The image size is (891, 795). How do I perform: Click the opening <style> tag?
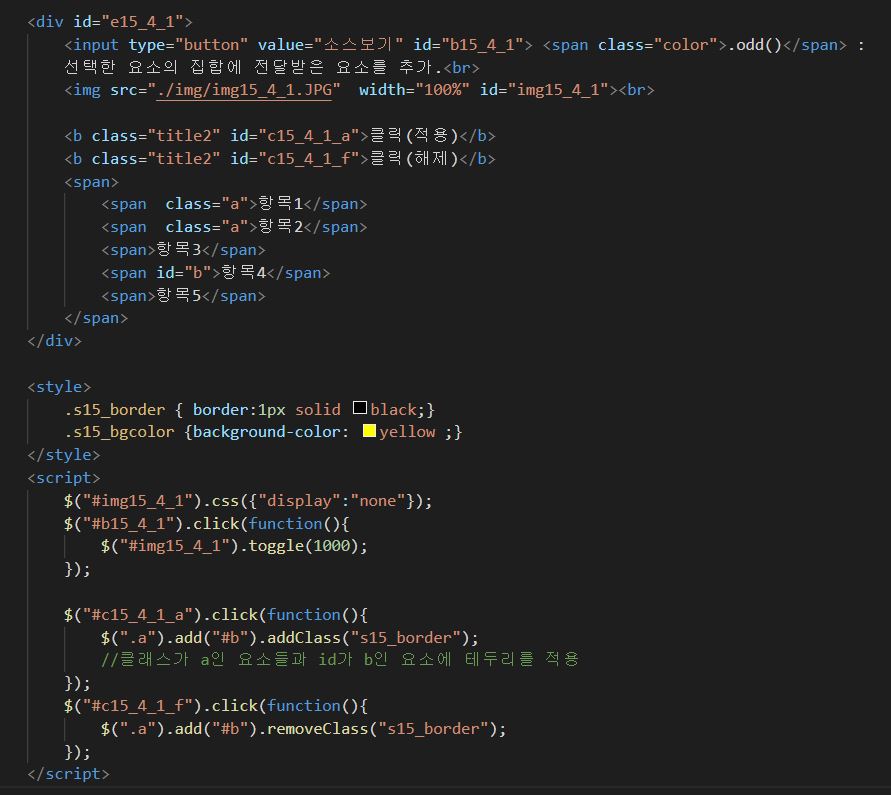click(x=59, y=386)
